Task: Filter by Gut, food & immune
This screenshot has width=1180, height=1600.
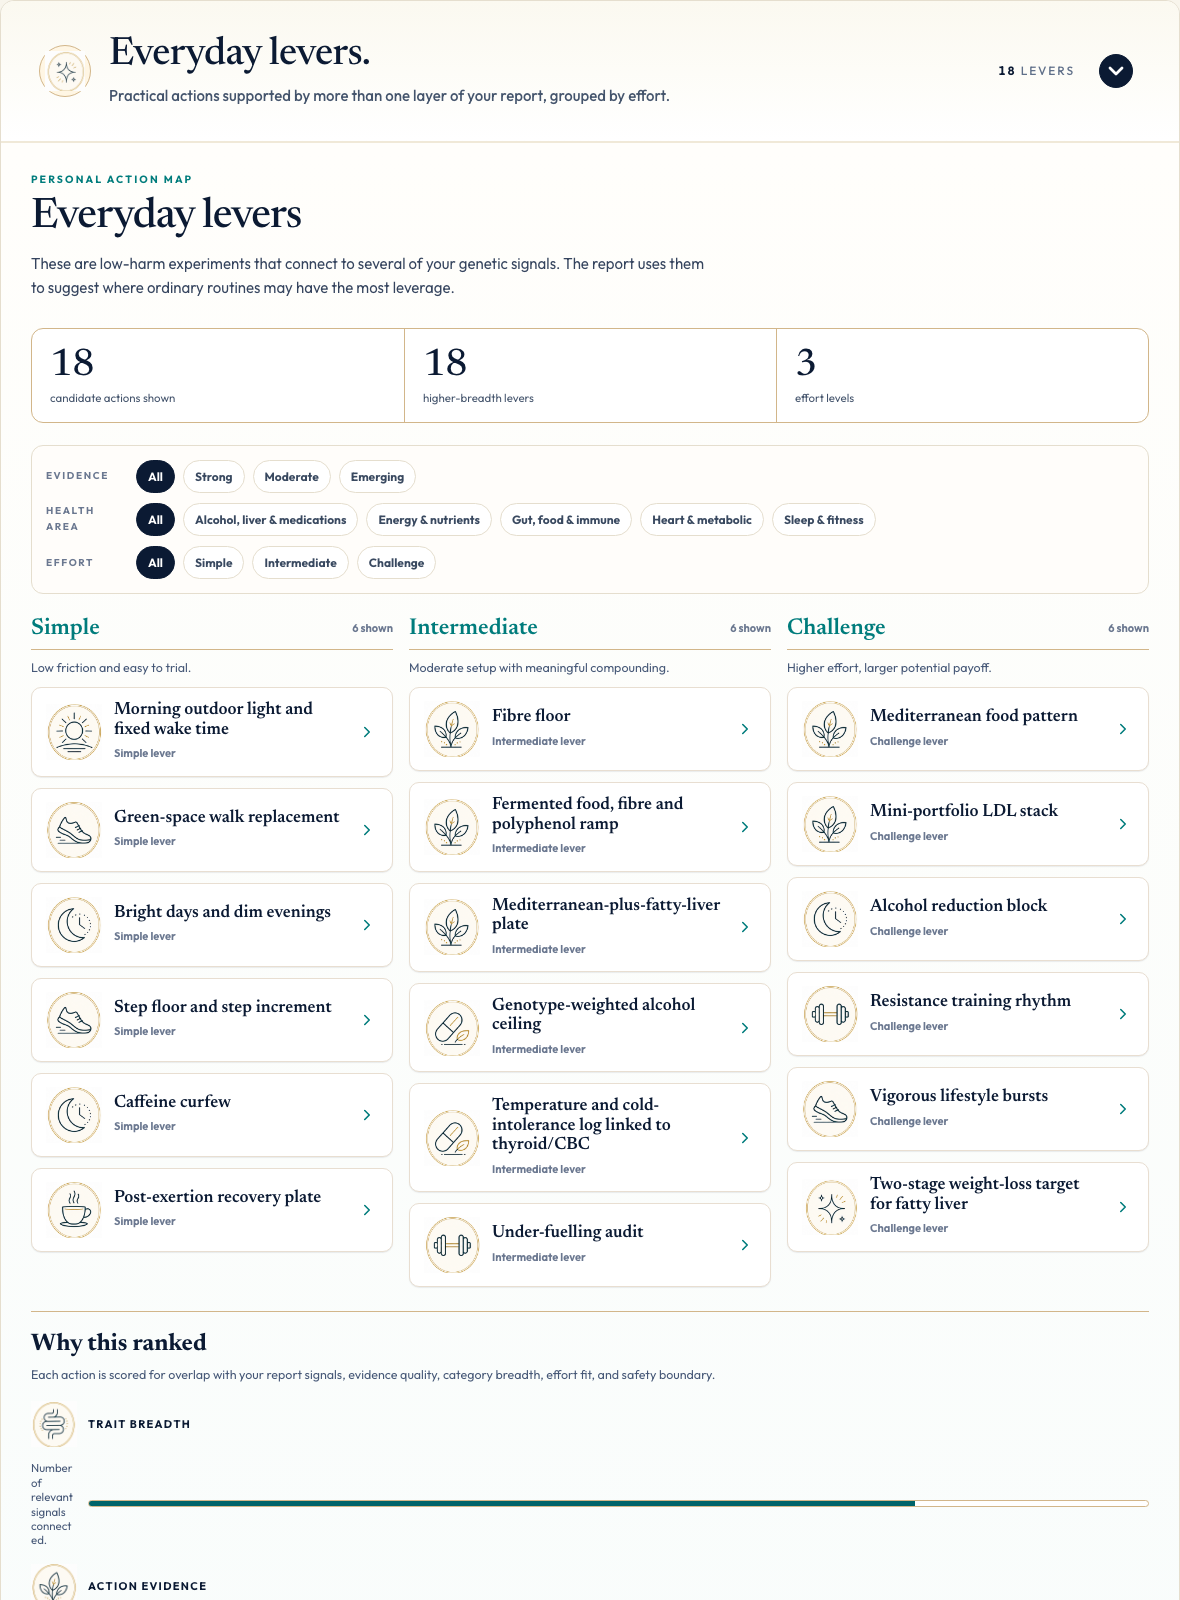Action: click(566, 520)
